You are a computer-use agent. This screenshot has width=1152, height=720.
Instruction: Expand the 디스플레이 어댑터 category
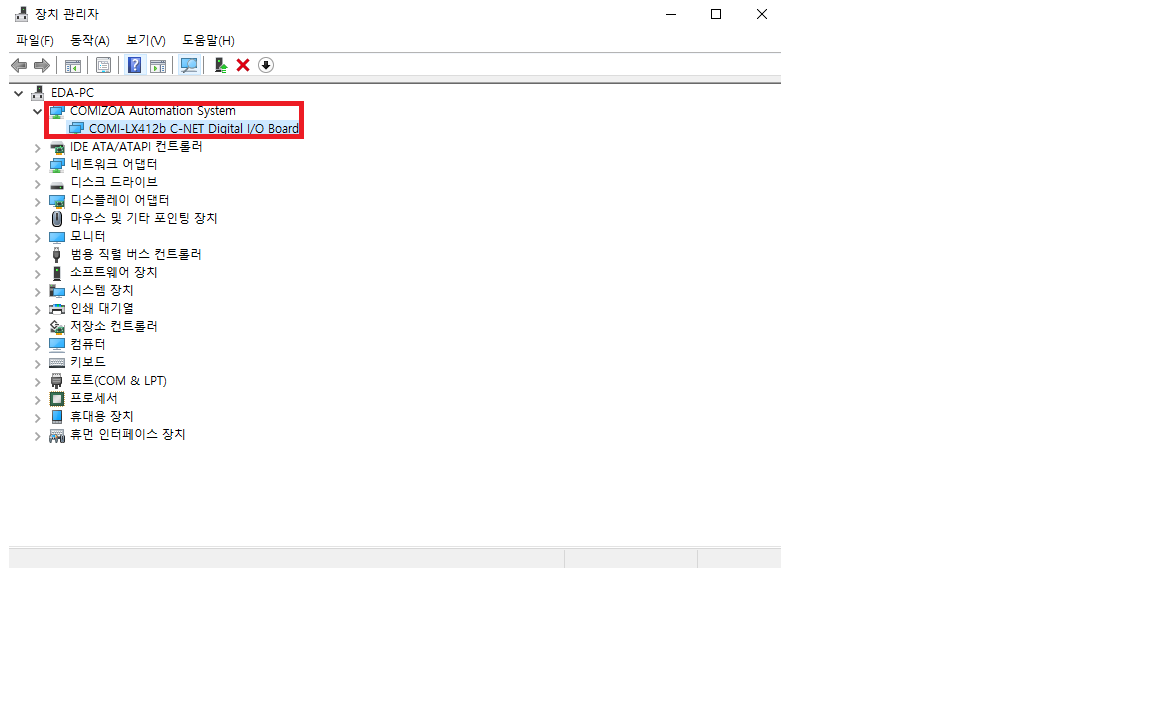click(x=38, y=201)
